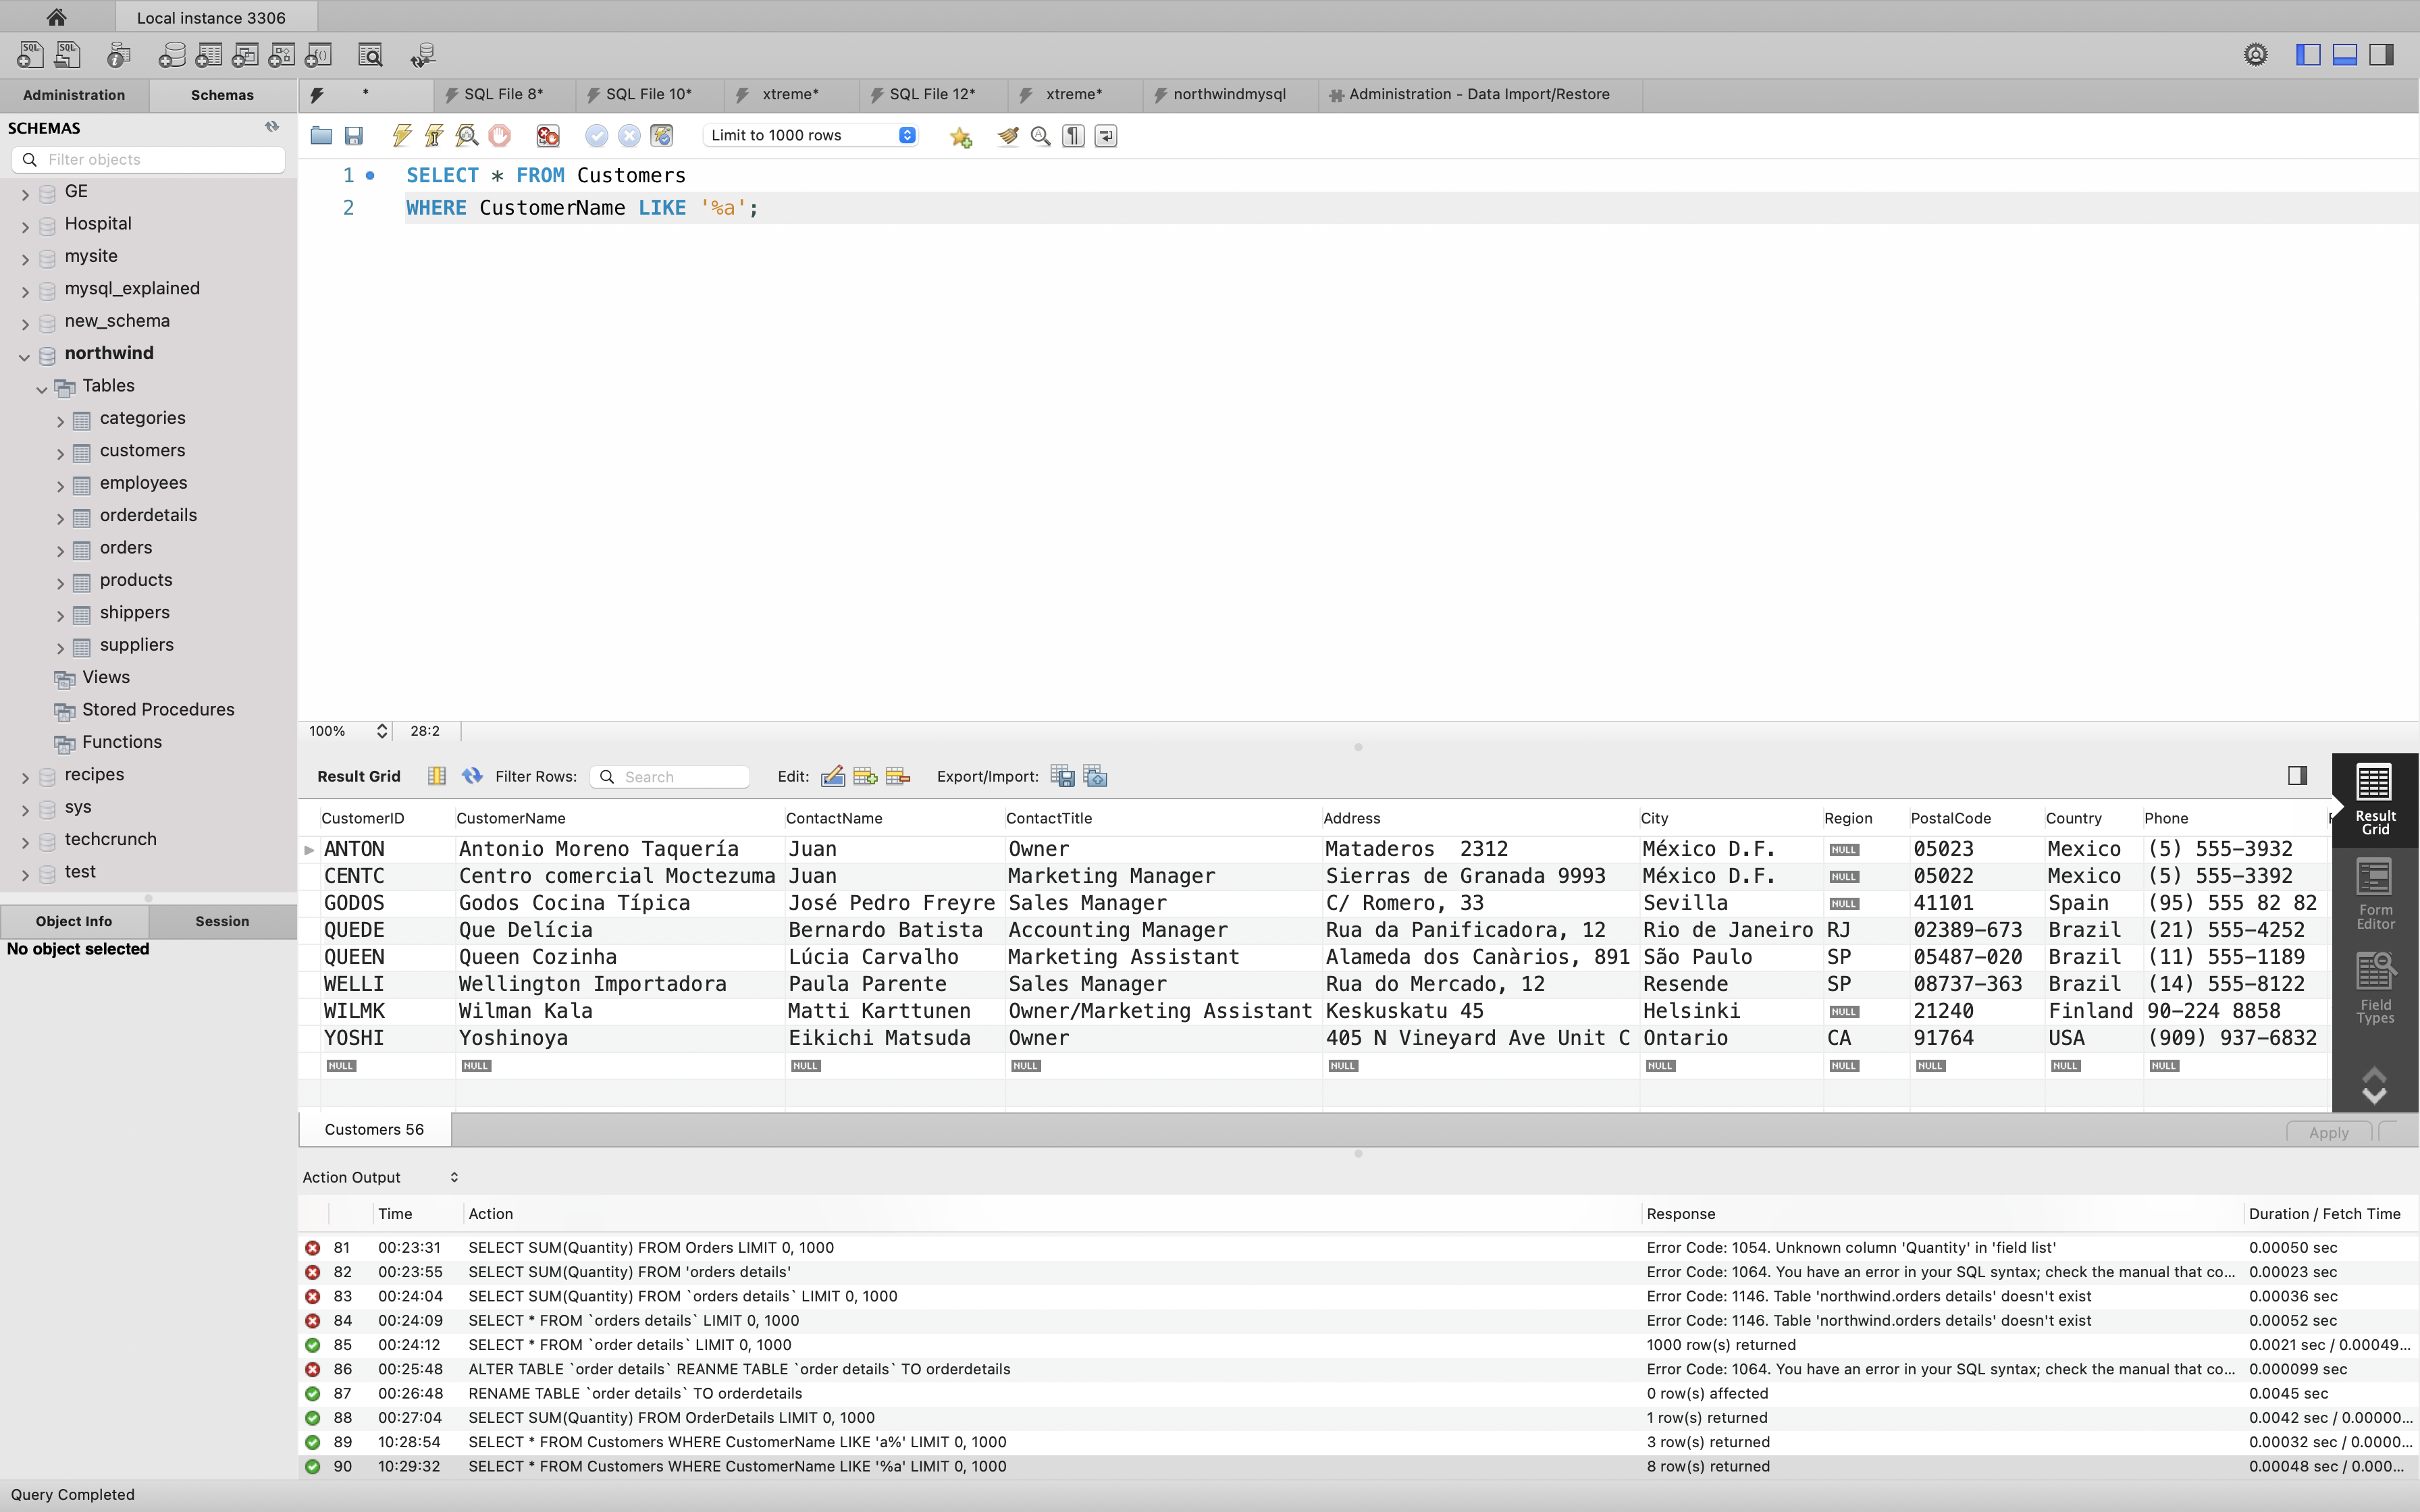
Task: Click the Explain query magnifier-lightning icon
Action: pyautogui.click(x=467, y=135)
